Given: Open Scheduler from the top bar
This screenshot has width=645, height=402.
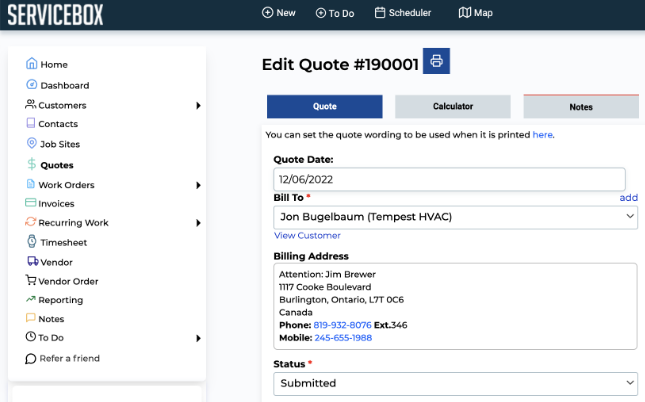Looking at the screenshot, I should [403, 13].
